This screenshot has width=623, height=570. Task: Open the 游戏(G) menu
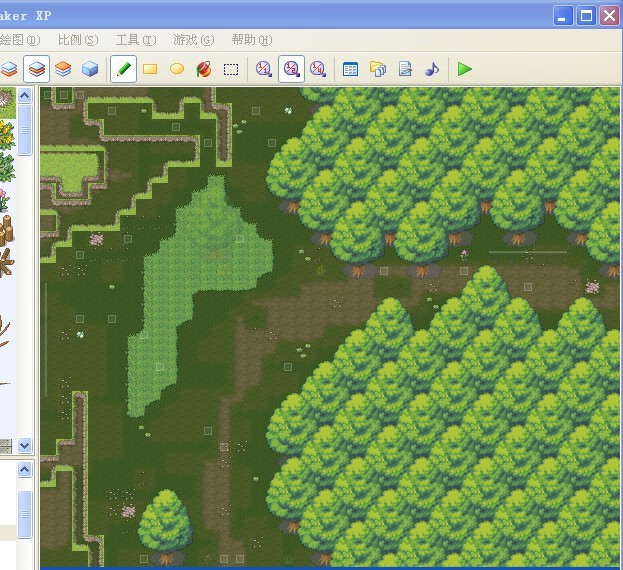click(194, 40)
